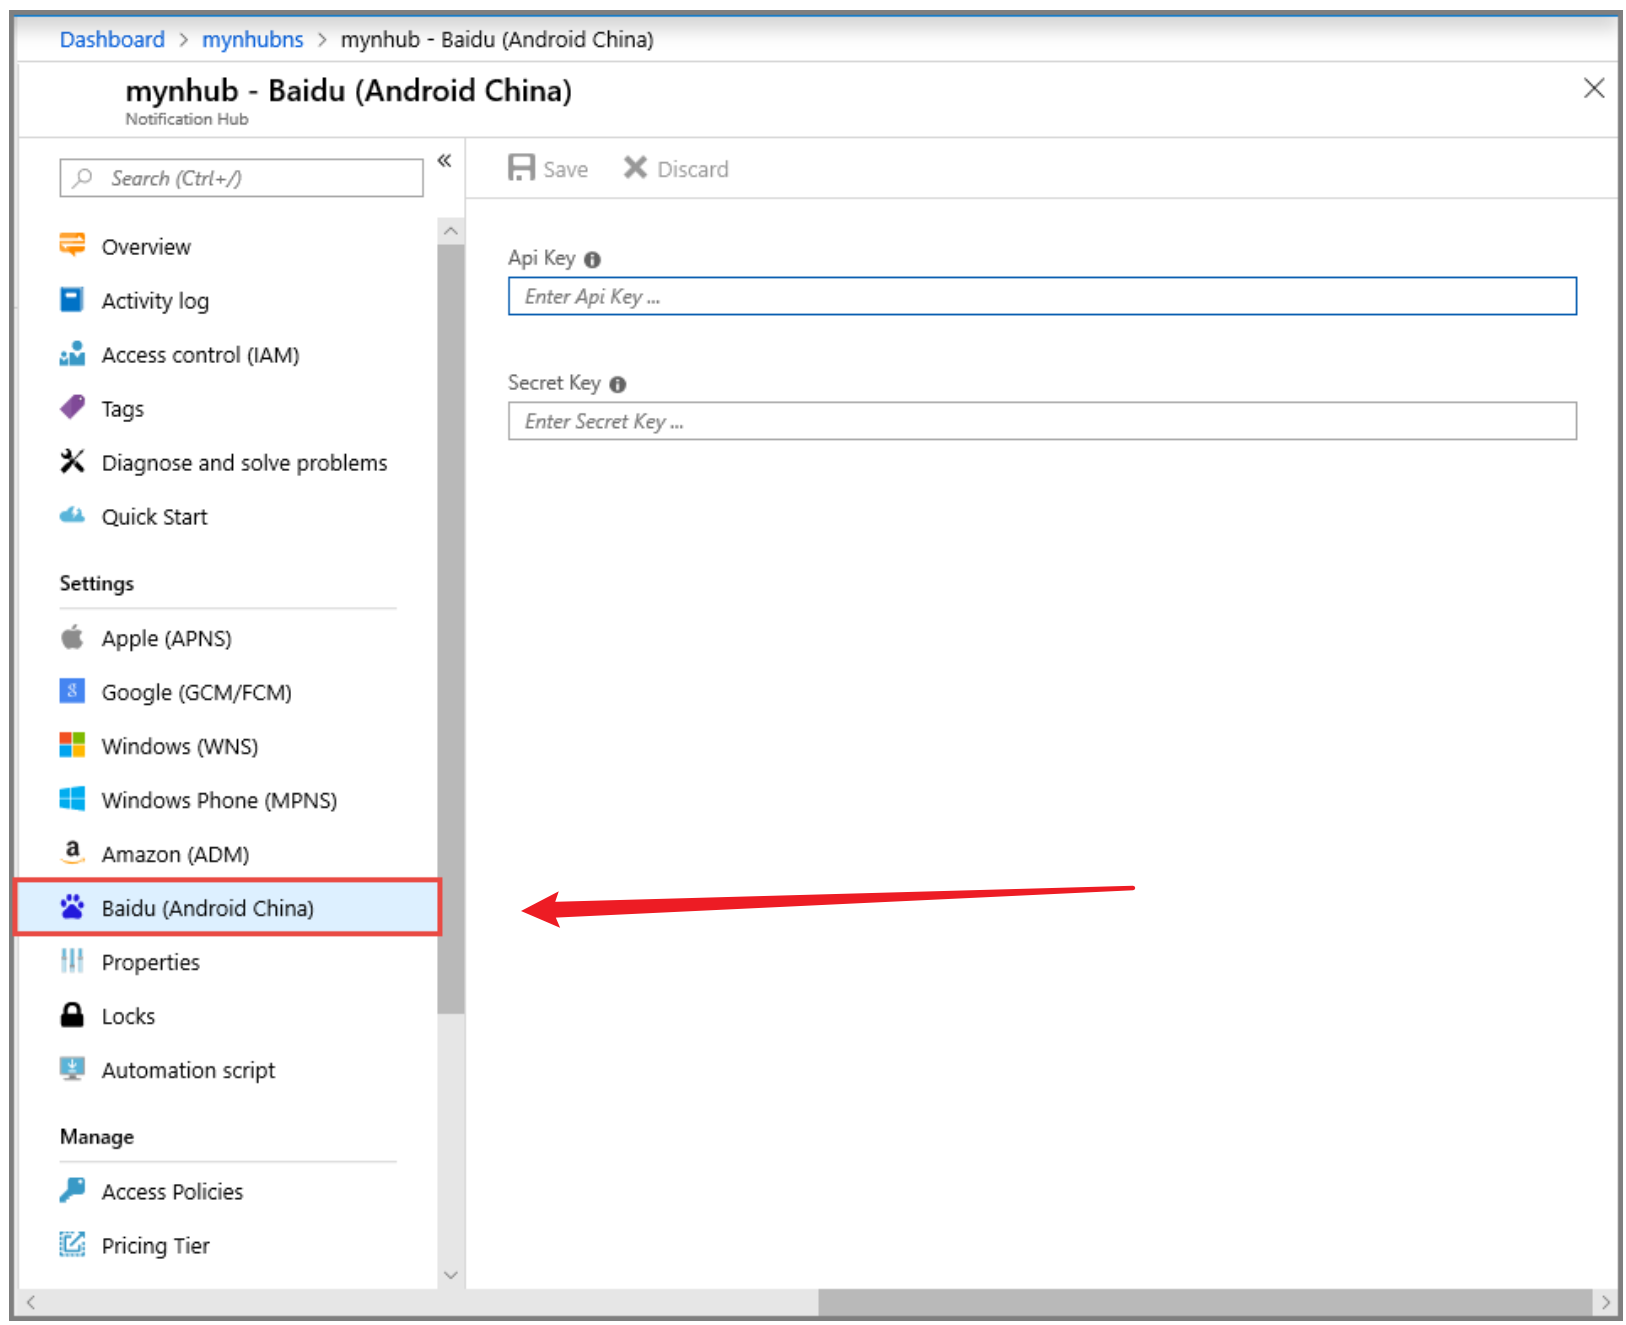This screenshot has height=1325, width=1626.
Task: Open Activity log from sidebar
Action: (154, 301)
